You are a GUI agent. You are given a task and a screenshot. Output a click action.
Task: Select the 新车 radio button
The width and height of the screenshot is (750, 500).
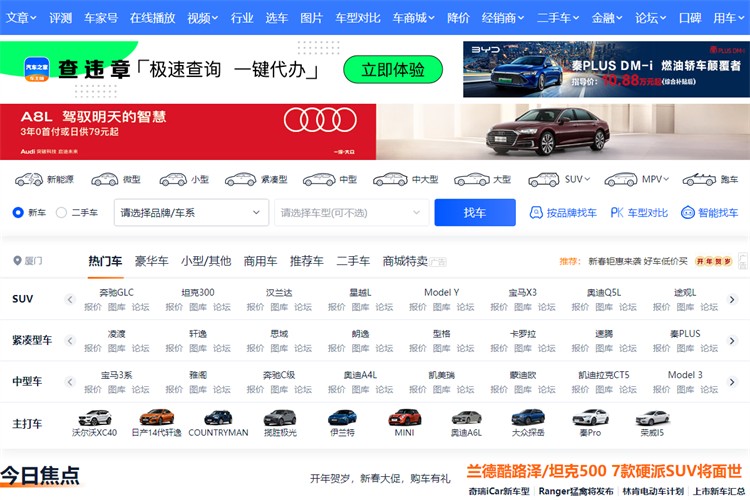[18, 212]
